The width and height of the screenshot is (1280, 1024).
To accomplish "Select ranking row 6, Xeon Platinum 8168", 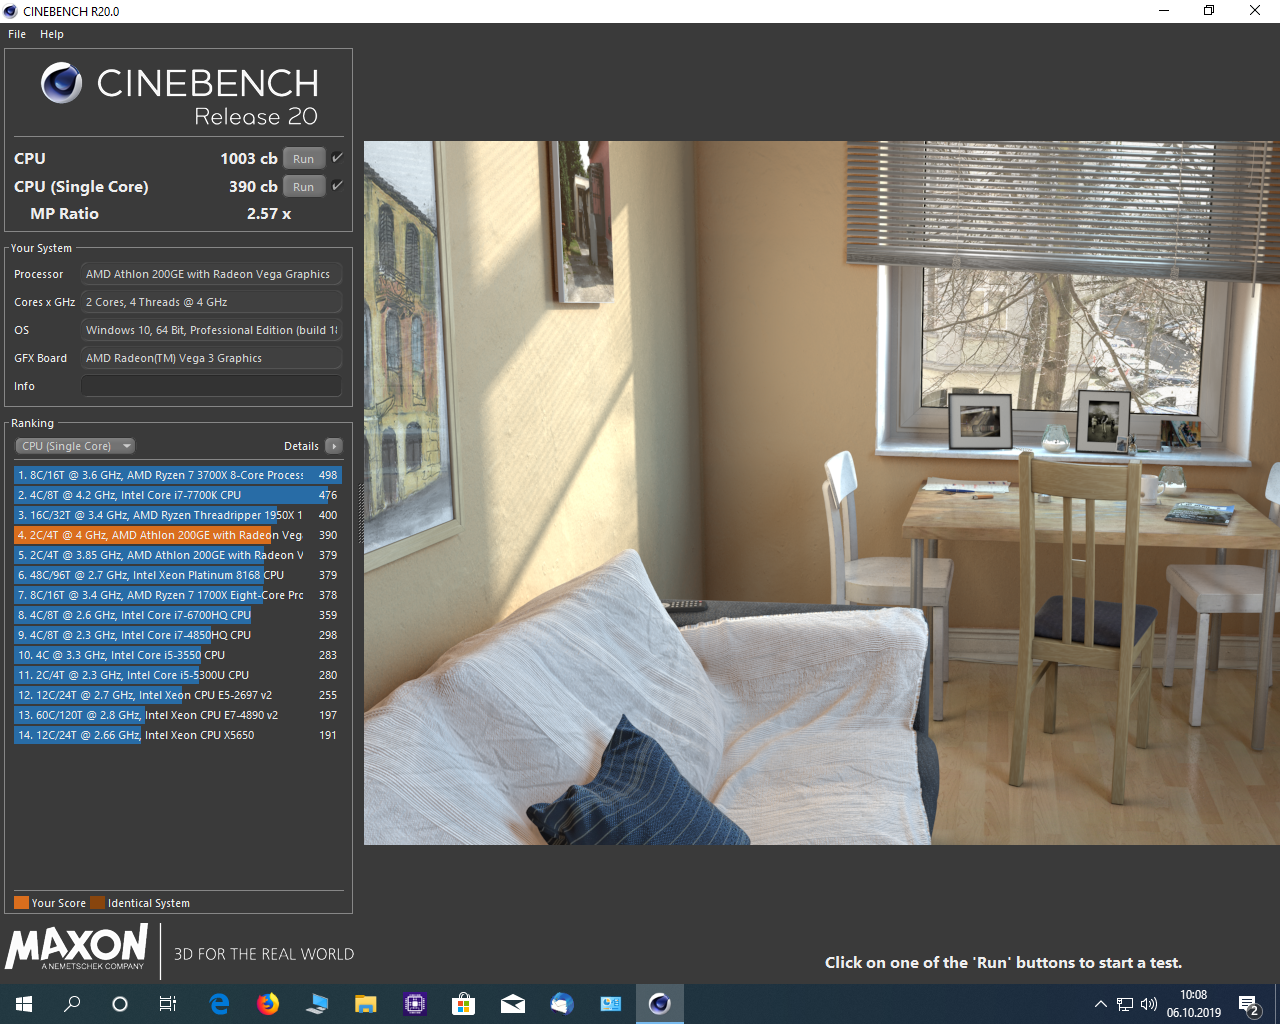I will pyautogui.click(x=178, y=575).
